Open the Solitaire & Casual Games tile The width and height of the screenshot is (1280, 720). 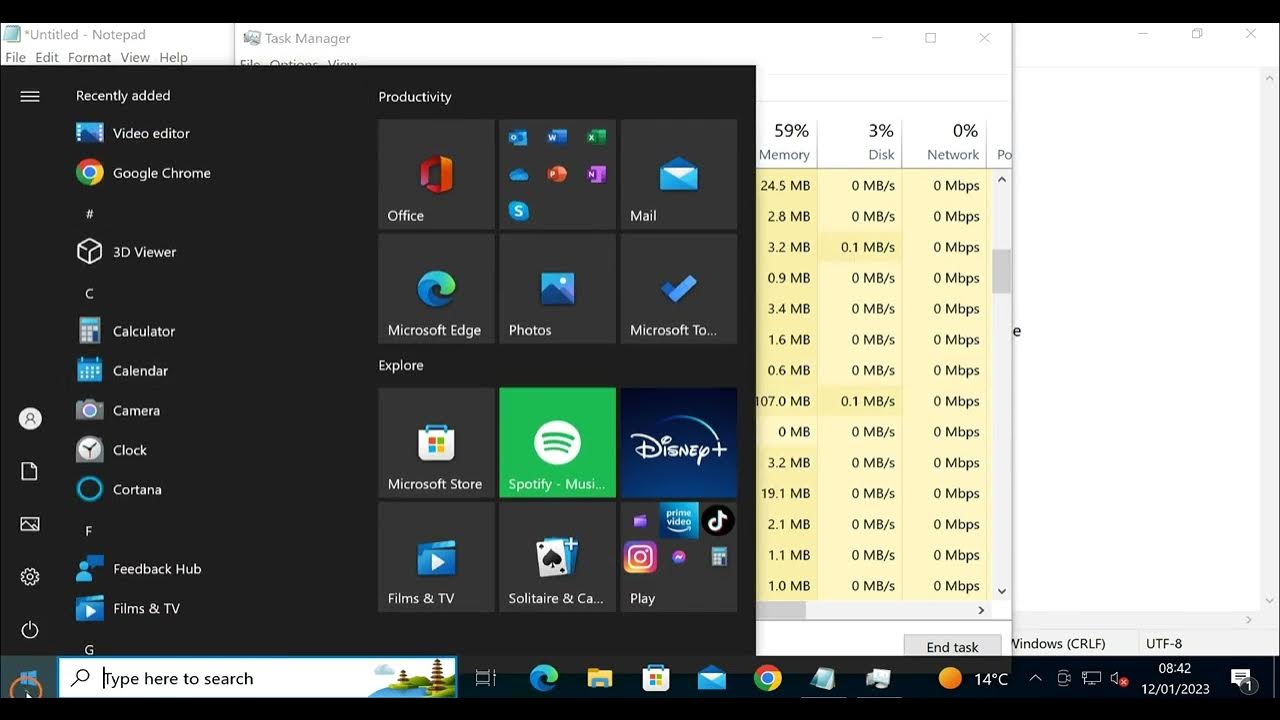click(557, 557)
